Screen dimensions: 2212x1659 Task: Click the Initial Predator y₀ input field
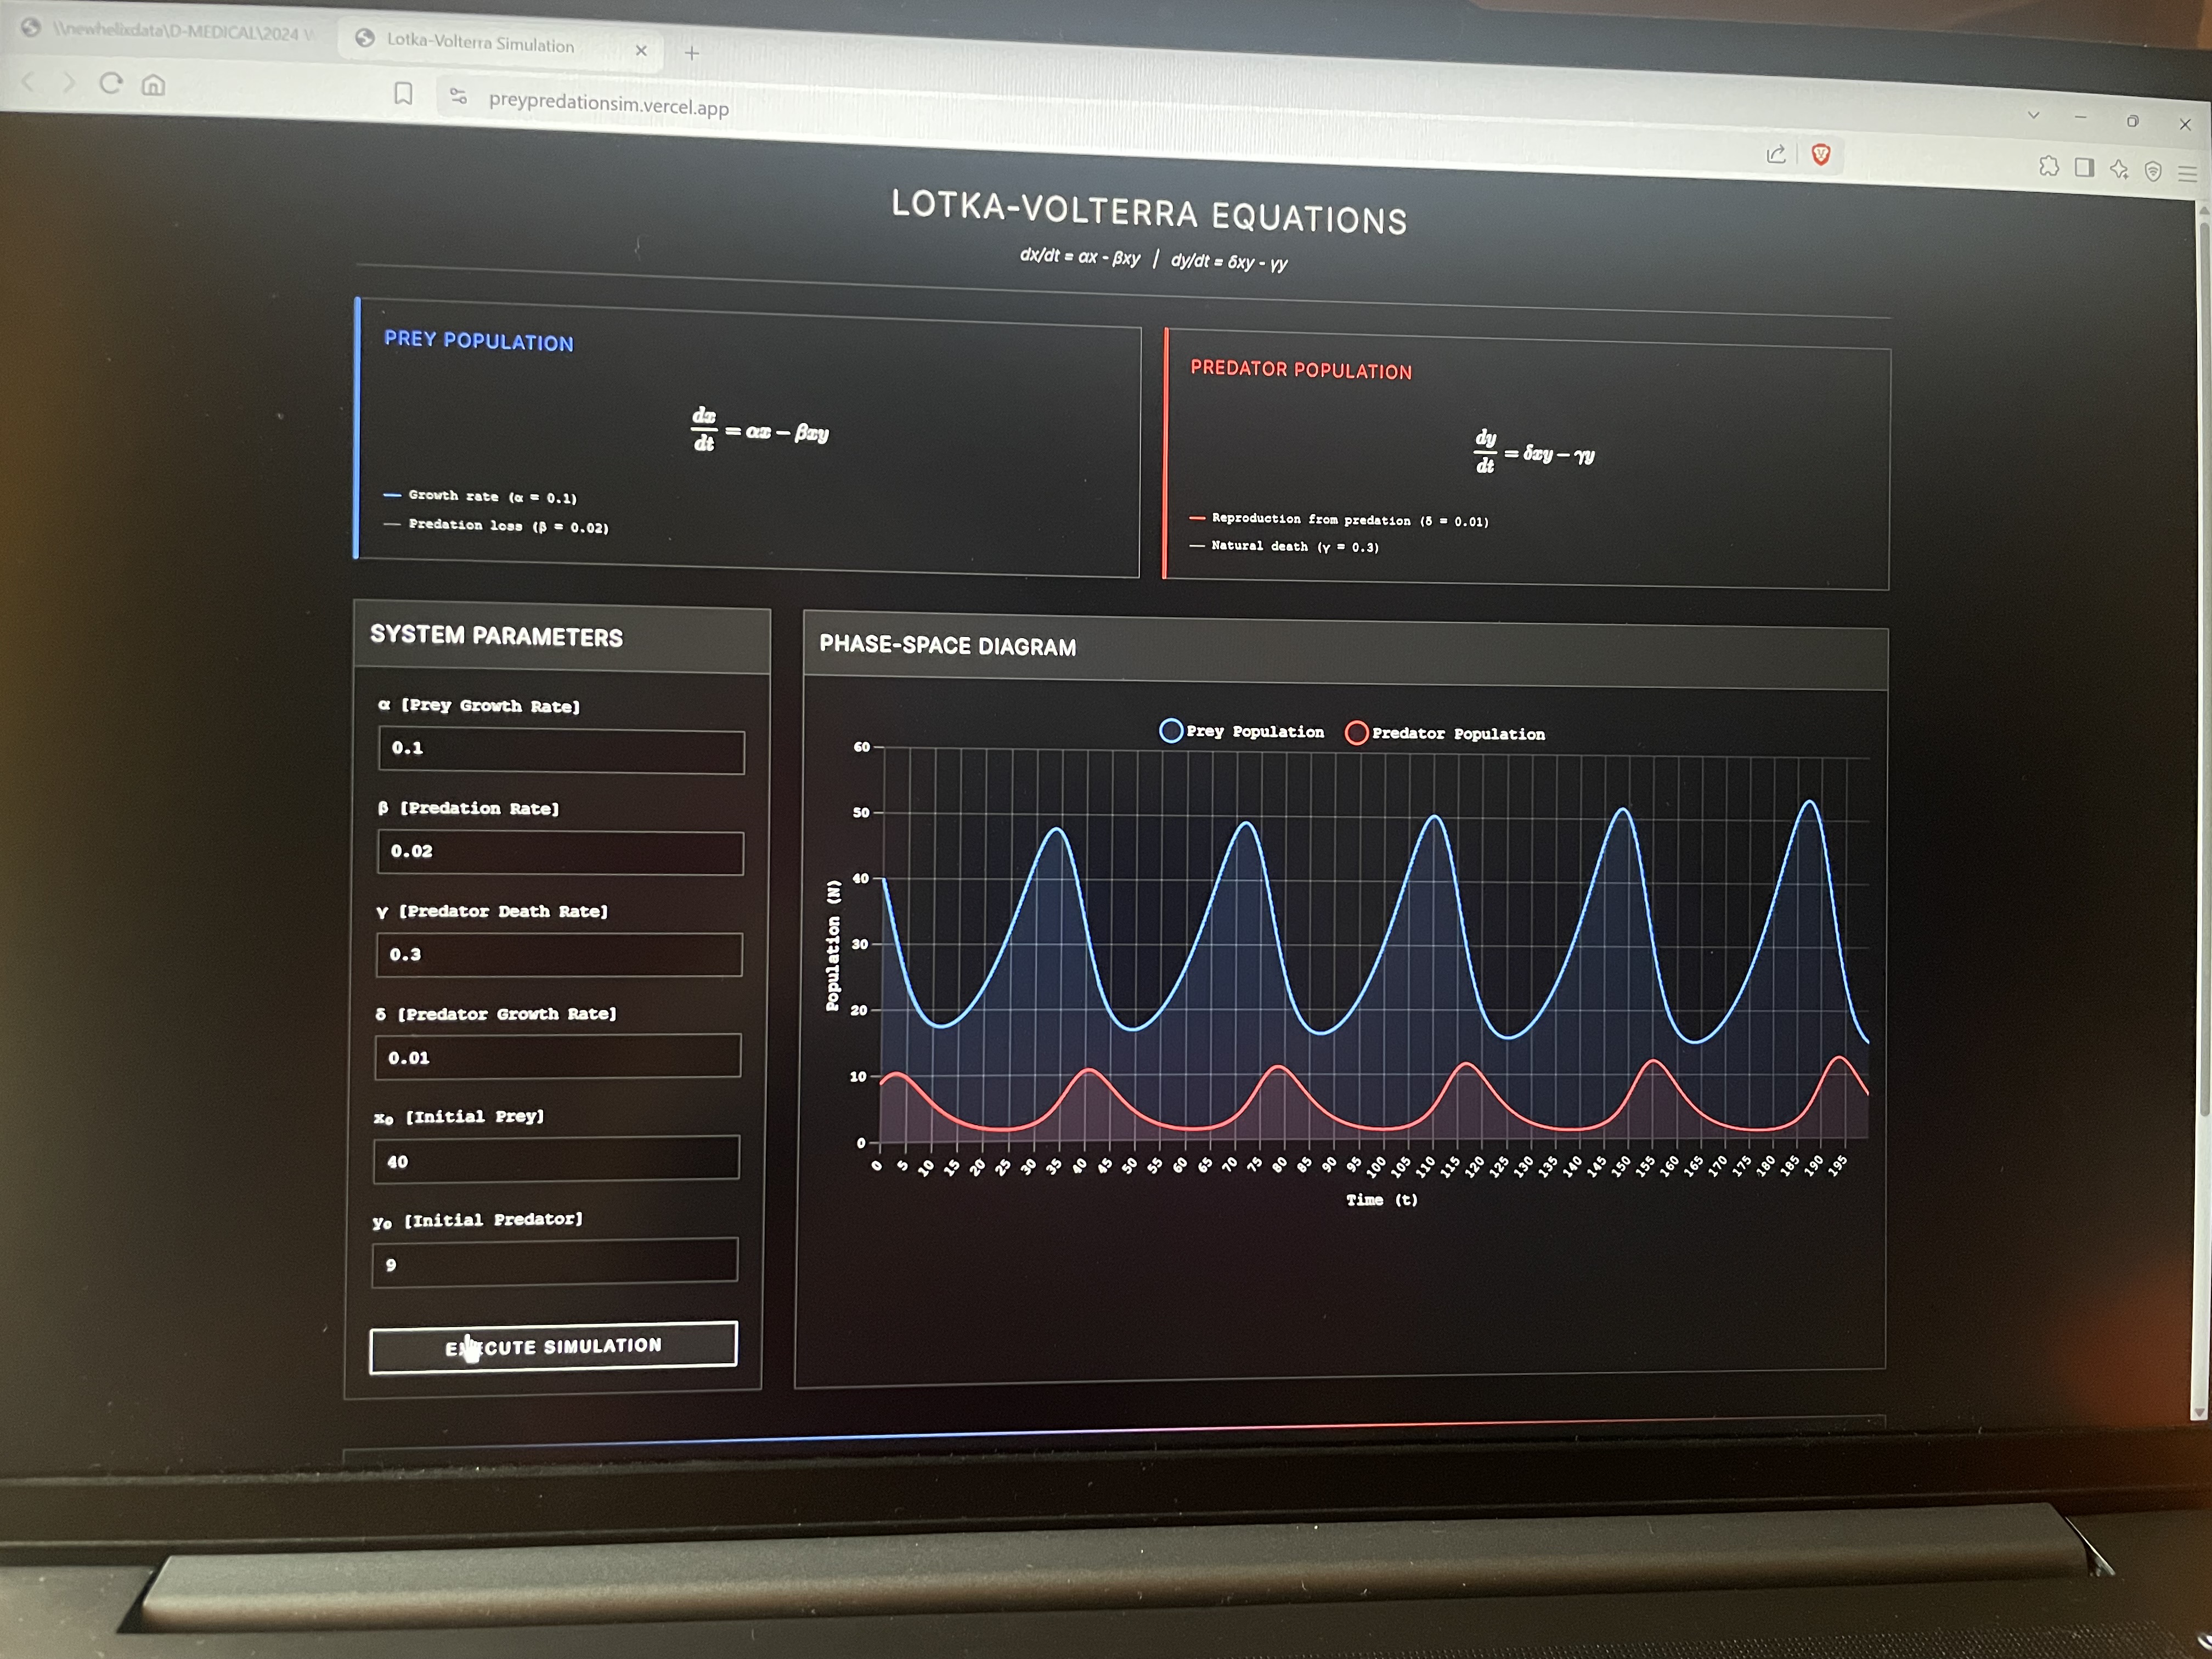pyautogui.click(x=555, y=1261)
